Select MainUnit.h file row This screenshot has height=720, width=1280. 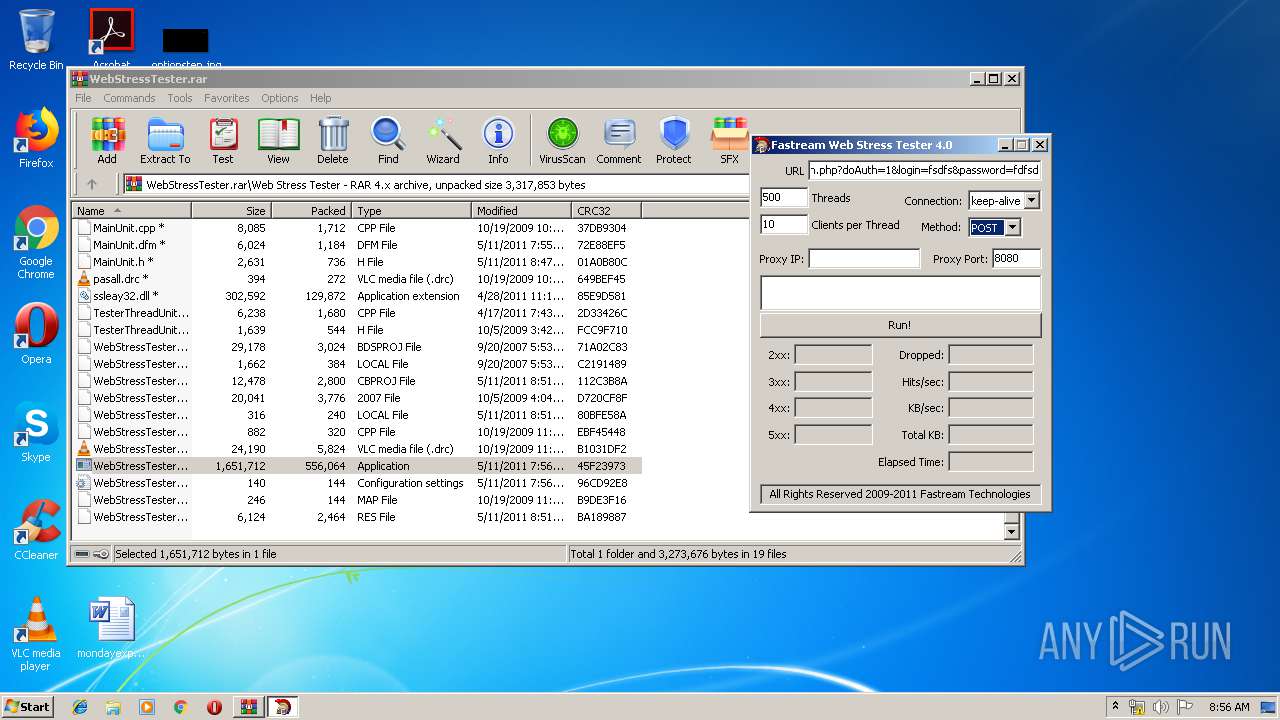[x=357, y=262]
